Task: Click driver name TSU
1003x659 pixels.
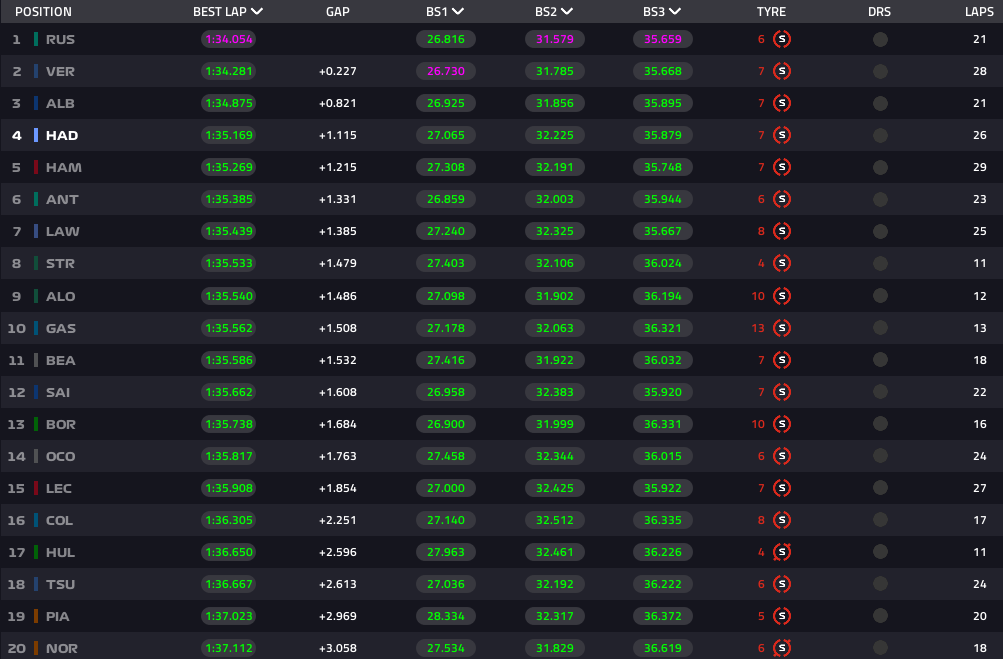Action: pyautogui.click(x=60, y=584)
